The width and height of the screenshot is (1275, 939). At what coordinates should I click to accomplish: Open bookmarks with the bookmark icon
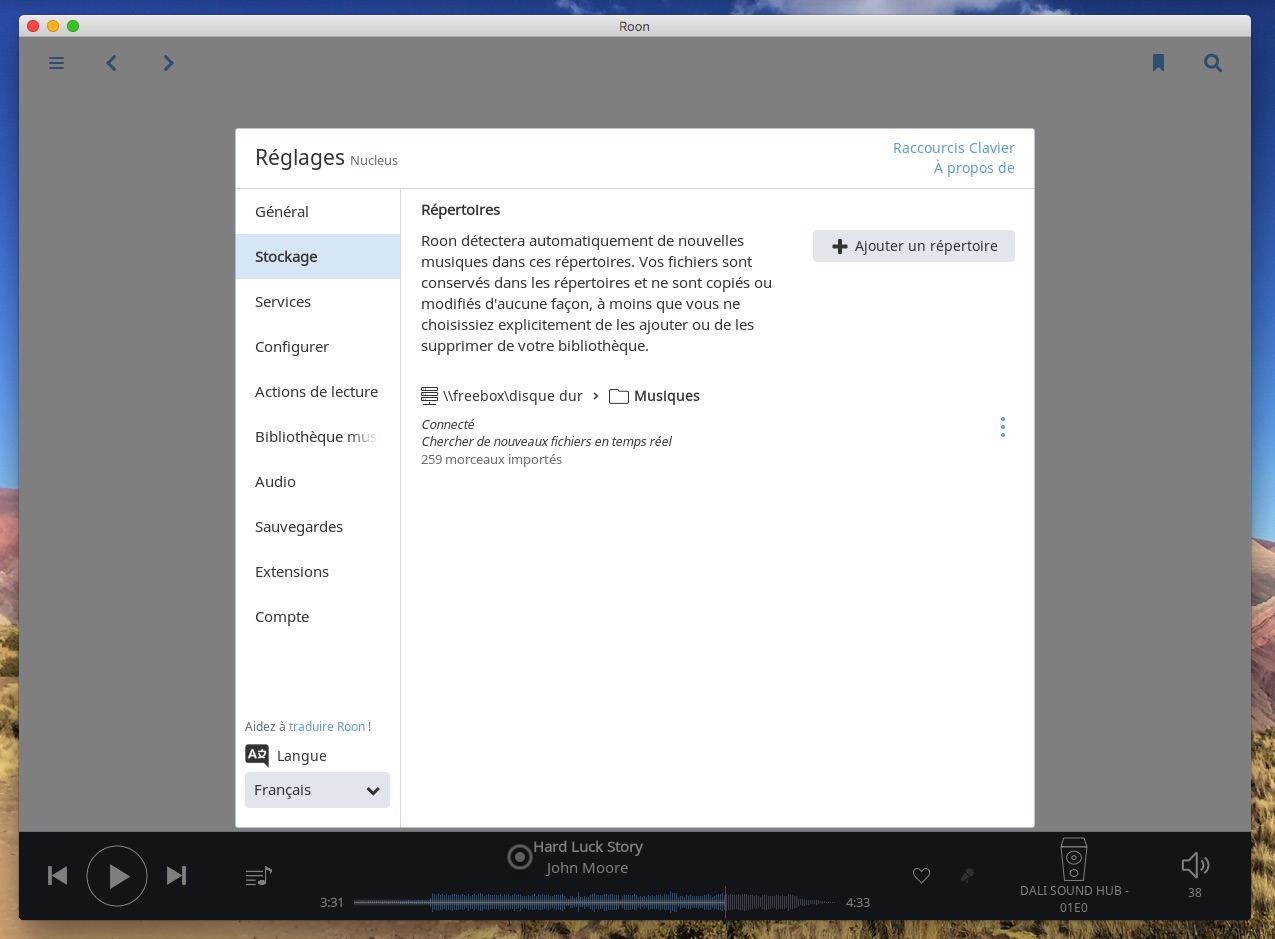point(1158,63)
